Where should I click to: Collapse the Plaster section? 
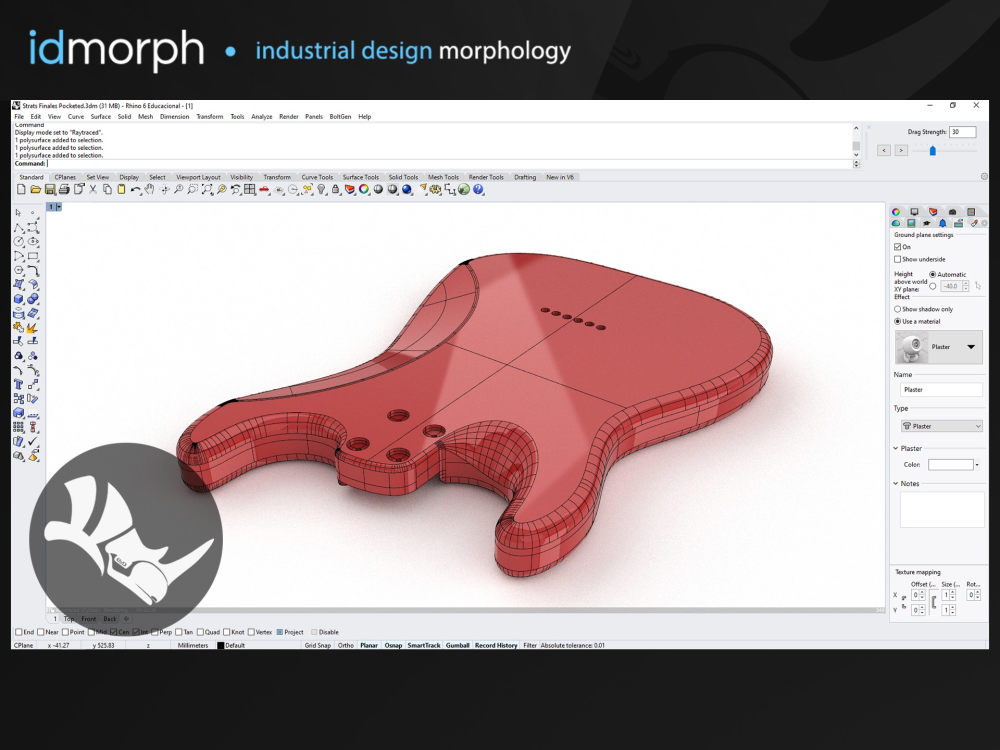click(895, 448)
